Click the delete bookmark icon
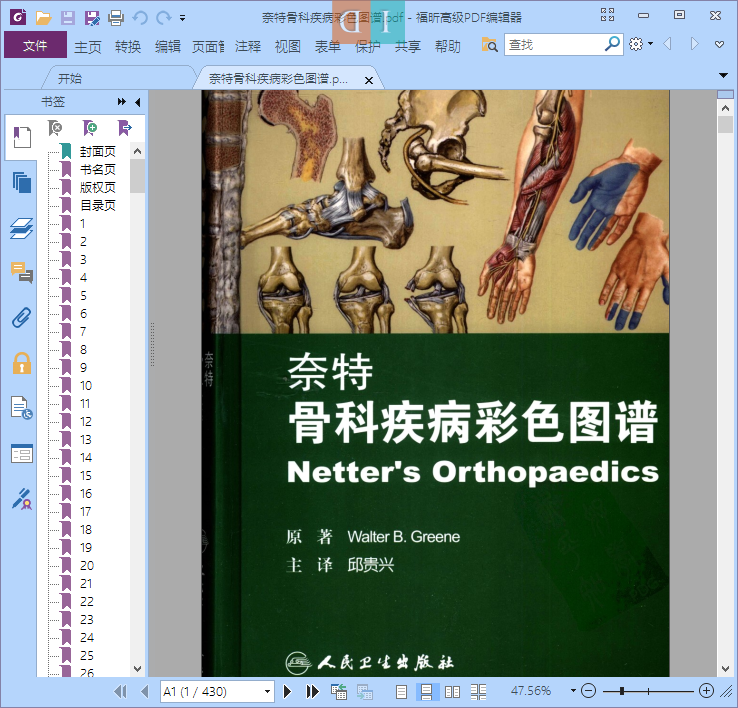Image resolution: width=738 pixels, height=708 pixels. (55, 128)
